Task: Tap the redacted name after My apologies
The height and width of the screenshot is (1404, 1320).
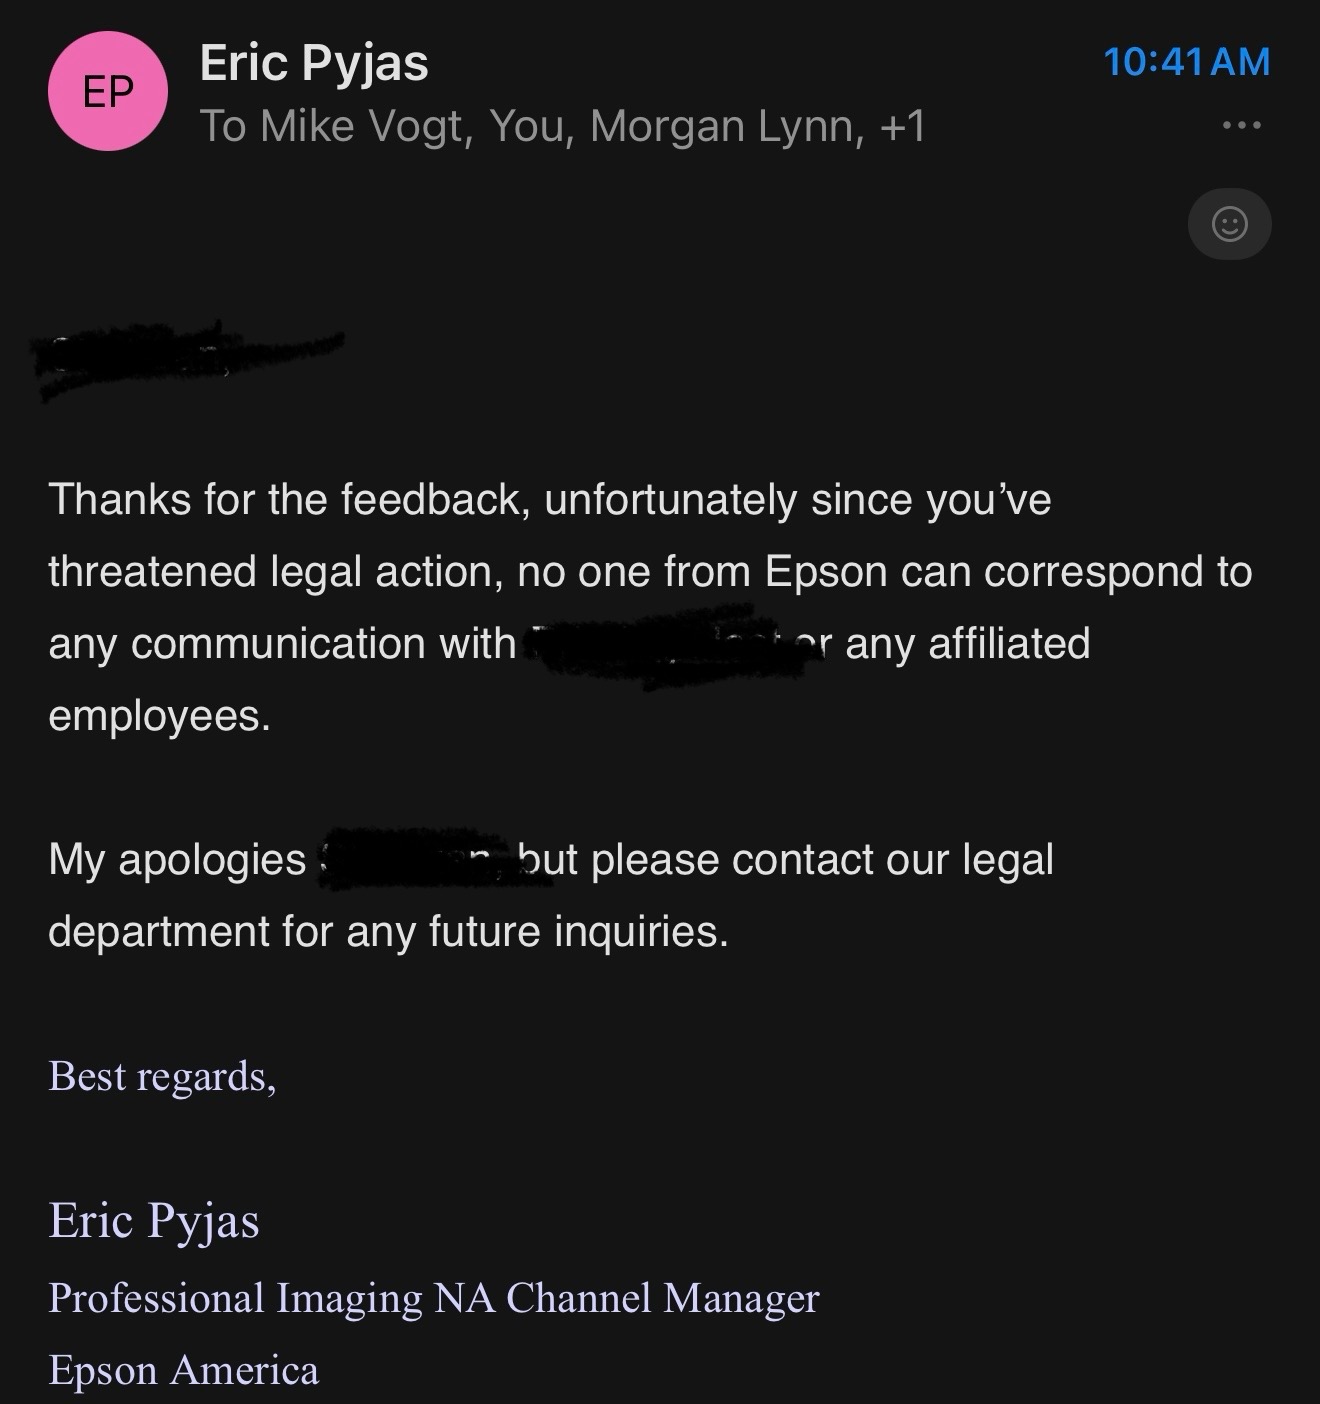Action: (415, 858)
